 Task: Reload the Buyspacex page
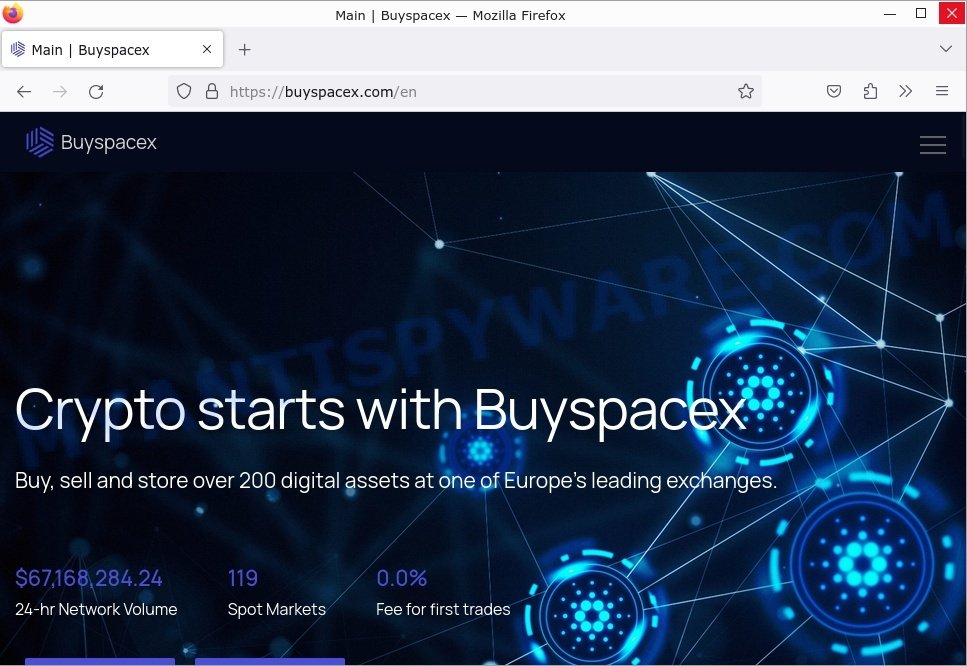click(96, 92)
